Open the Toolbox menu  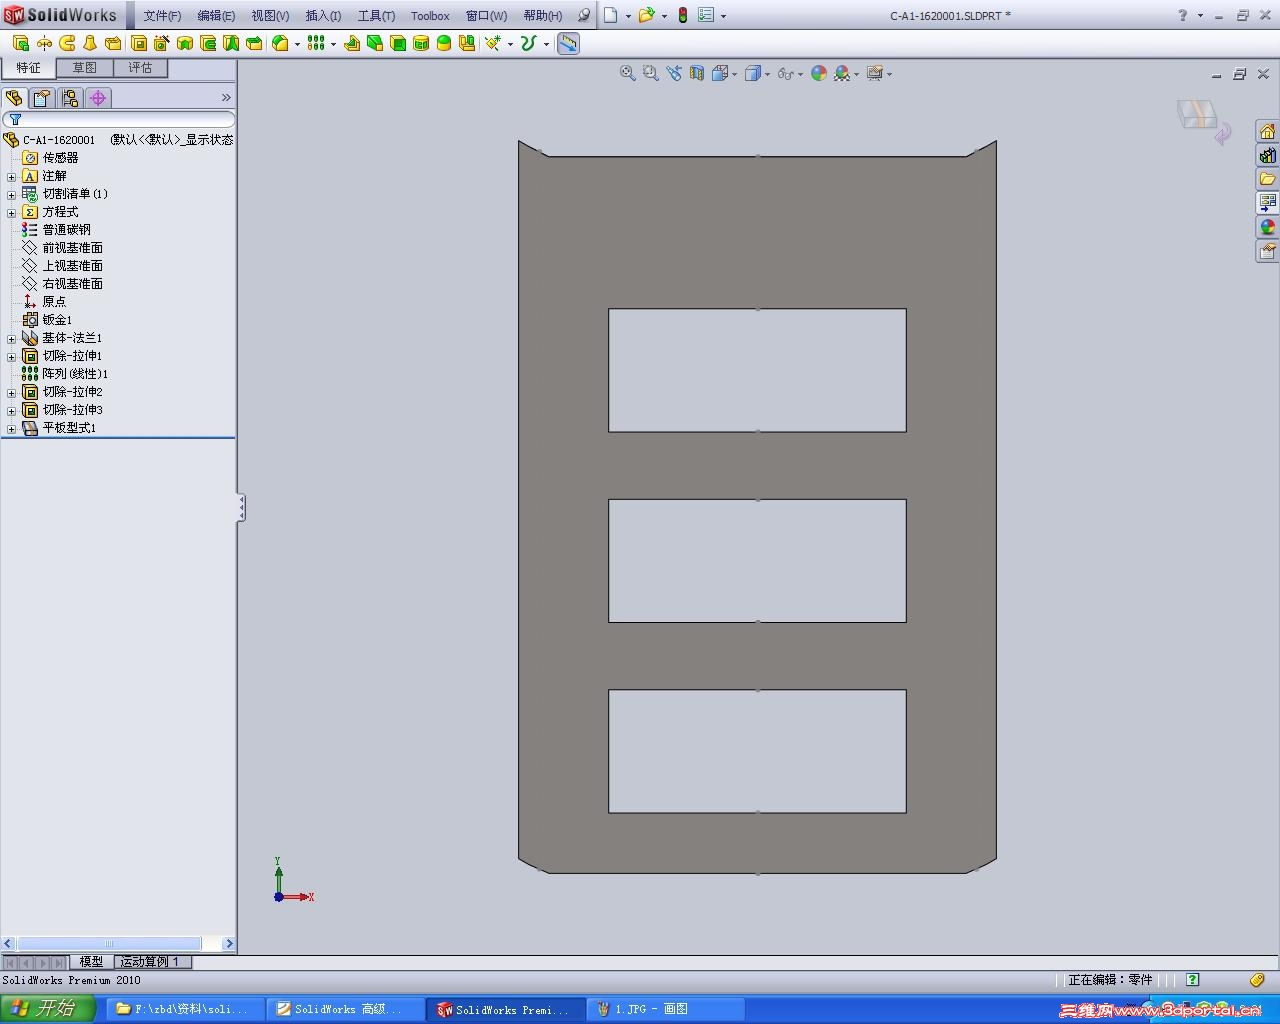point(430,16)
